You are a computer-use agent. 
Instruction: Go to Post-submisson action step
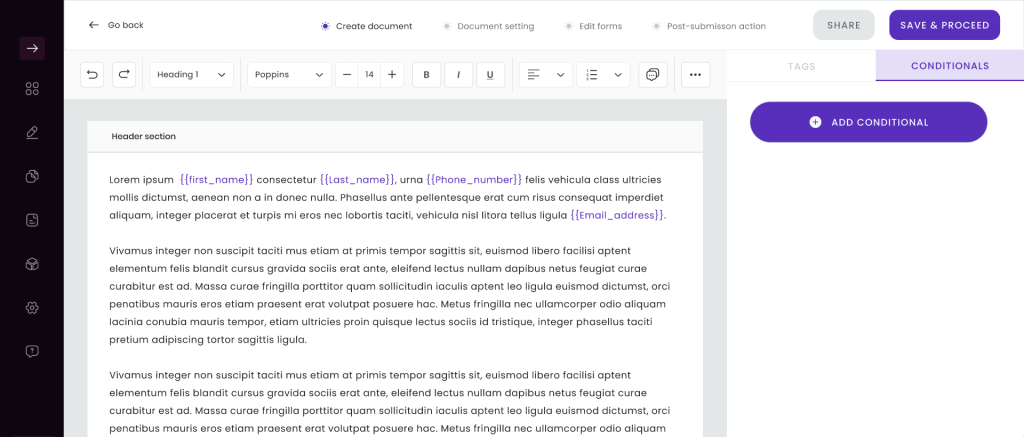point(709,26)
